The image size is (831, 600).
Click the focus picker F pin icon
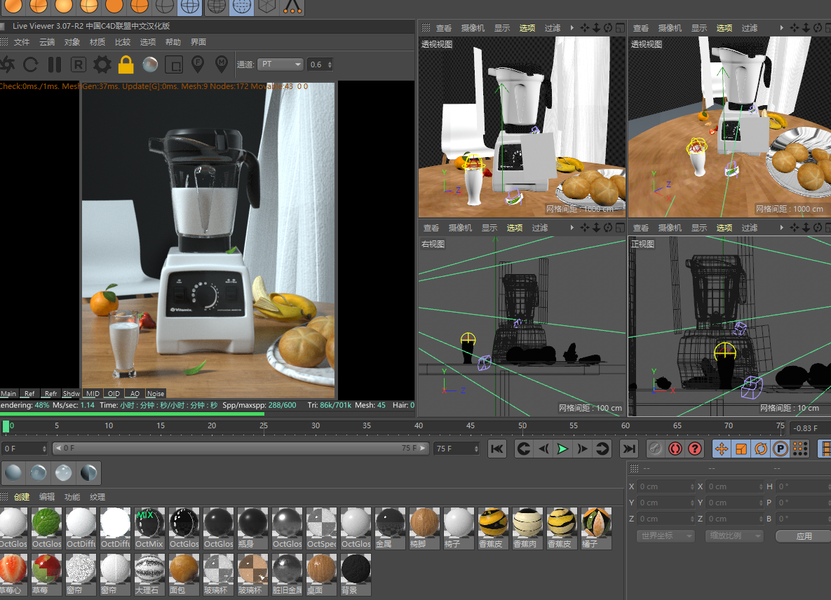click(x=198, y=64)
